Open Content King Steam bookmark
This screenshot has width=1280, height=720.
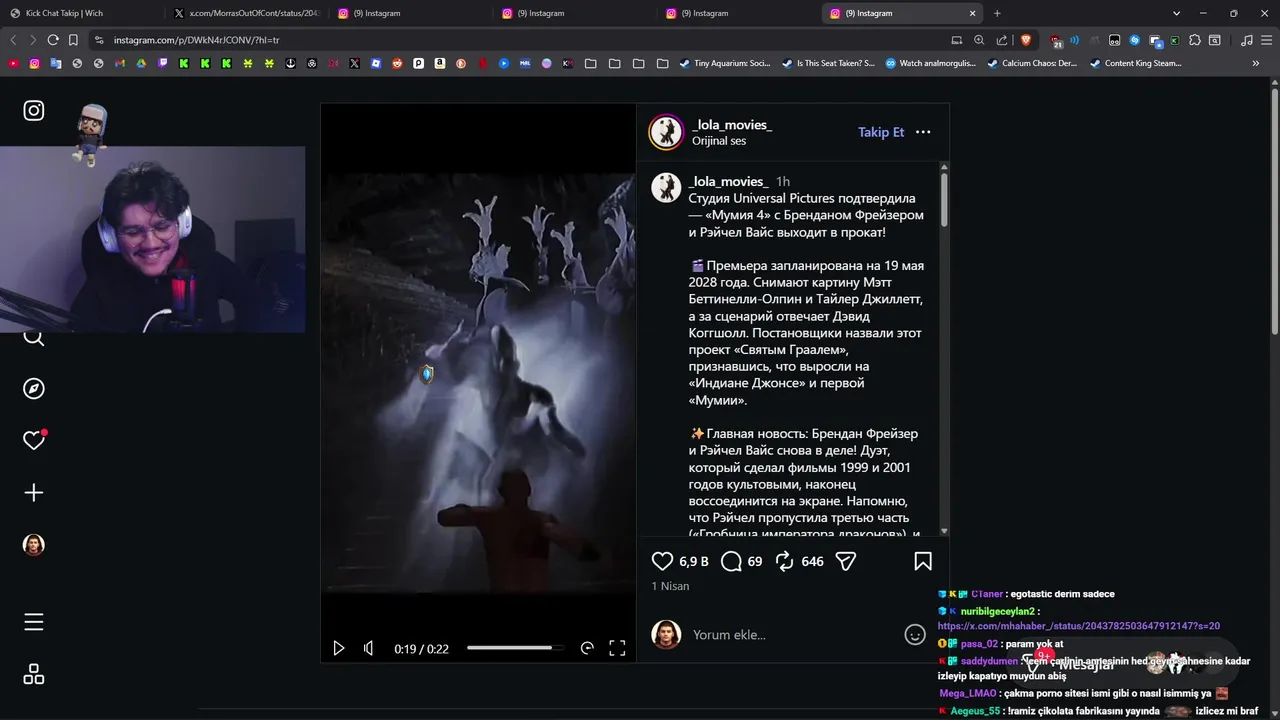[1136, 63]
